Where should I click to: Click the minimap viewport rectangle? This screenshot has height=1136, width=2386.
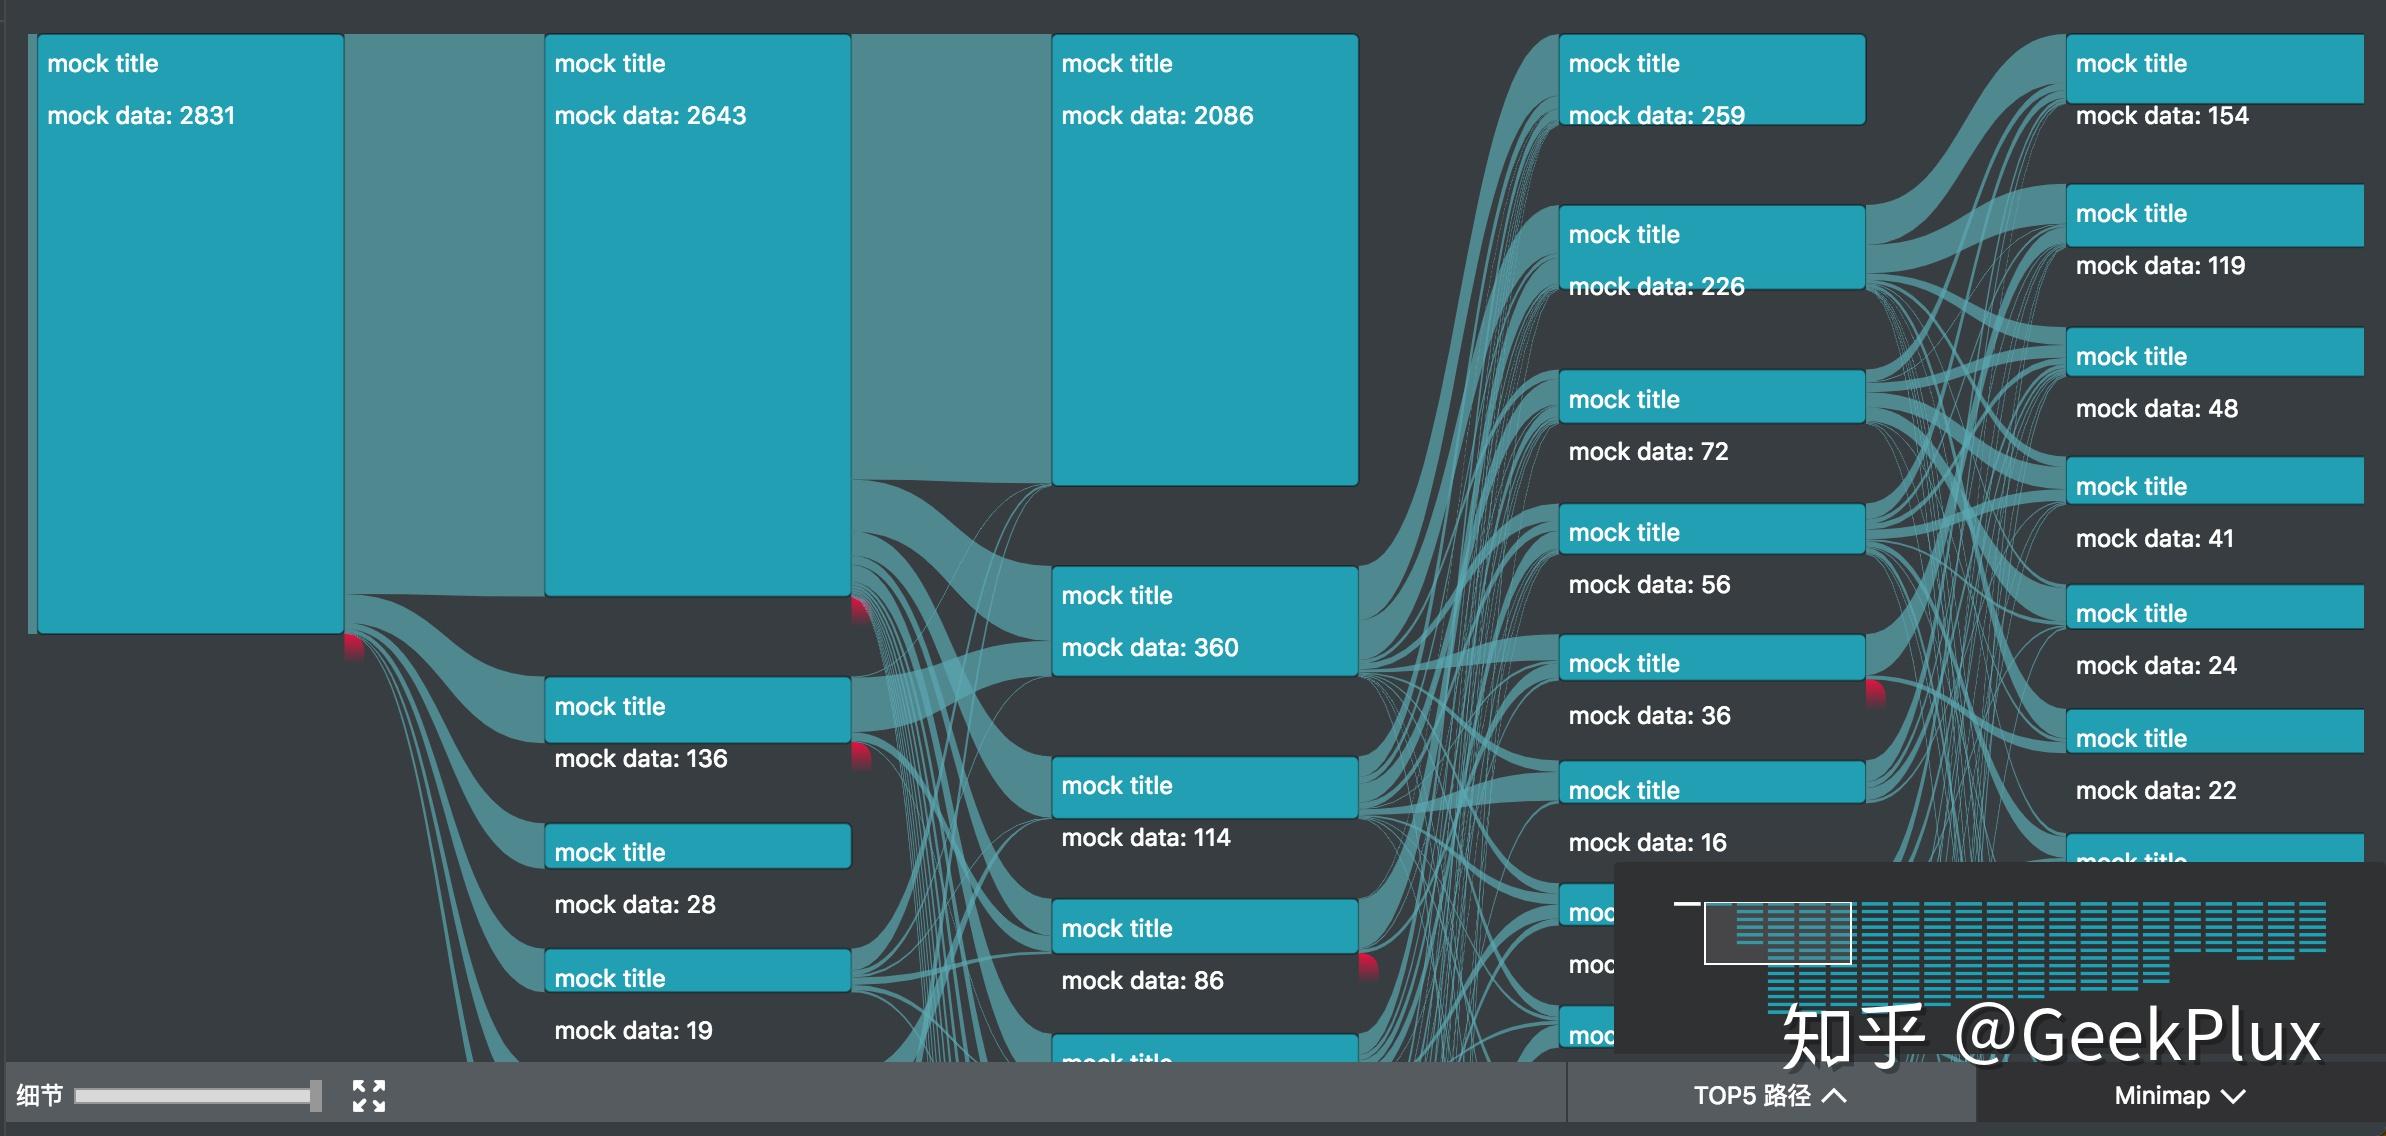pyautogui.click(x=1777, y=933)
